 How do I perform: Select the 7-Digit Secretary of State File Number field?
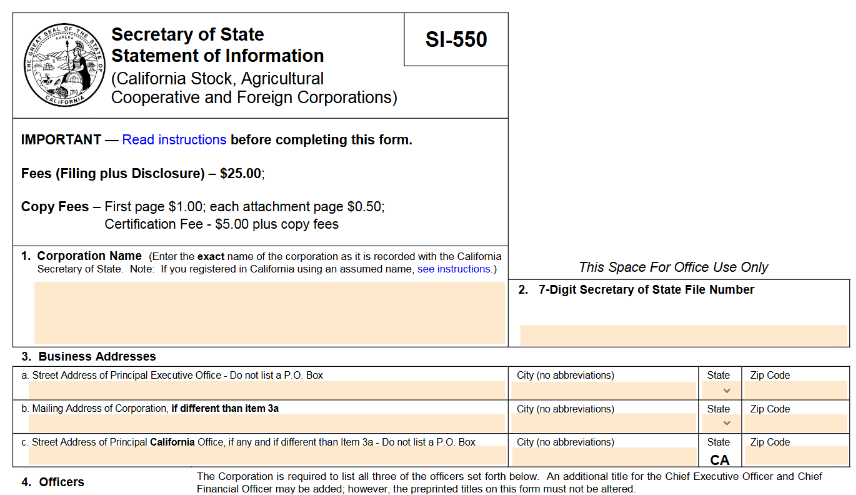(x=683, y=335)
